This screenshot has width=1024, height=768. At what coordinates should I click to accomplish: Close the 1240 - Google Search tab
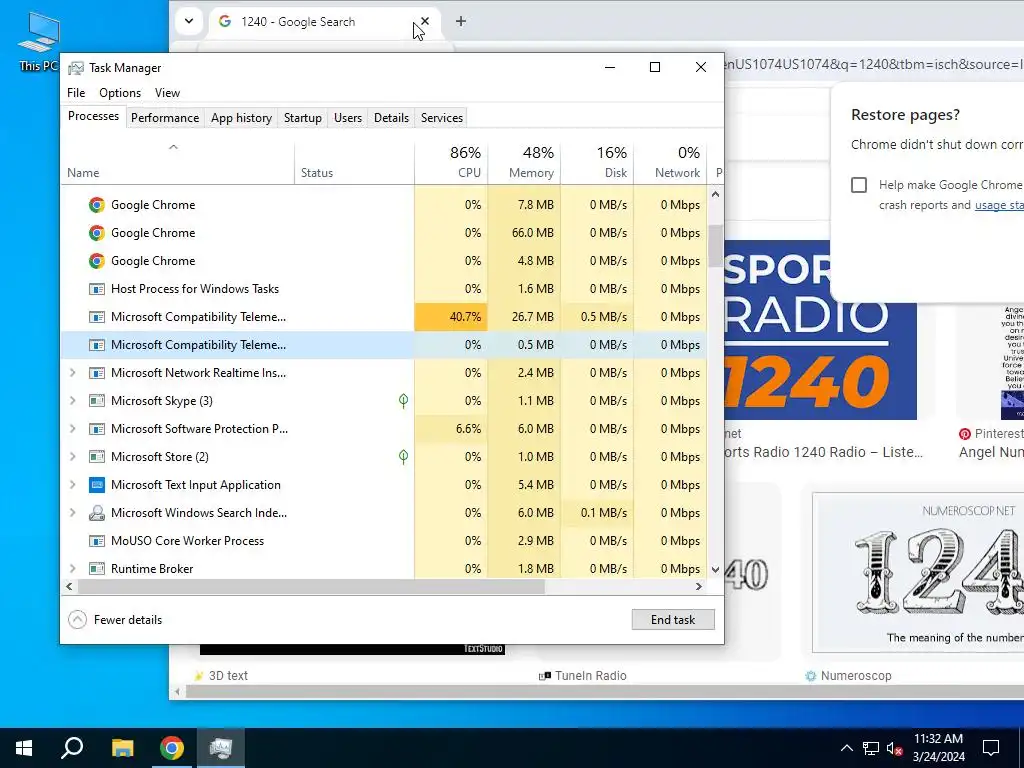coord(425,22)
